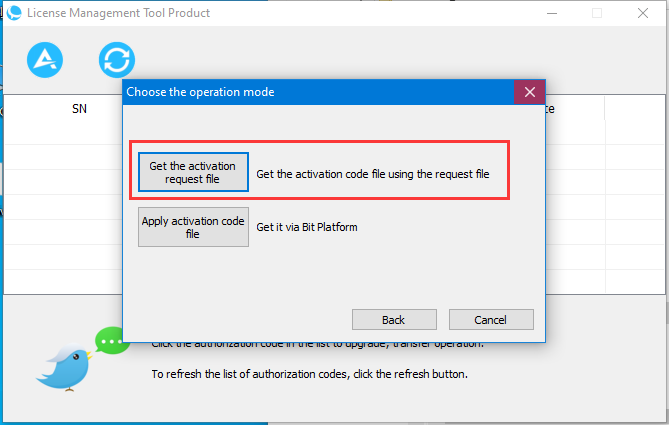Click the request file description text
The image size is (669, 425).
(373, 174)
